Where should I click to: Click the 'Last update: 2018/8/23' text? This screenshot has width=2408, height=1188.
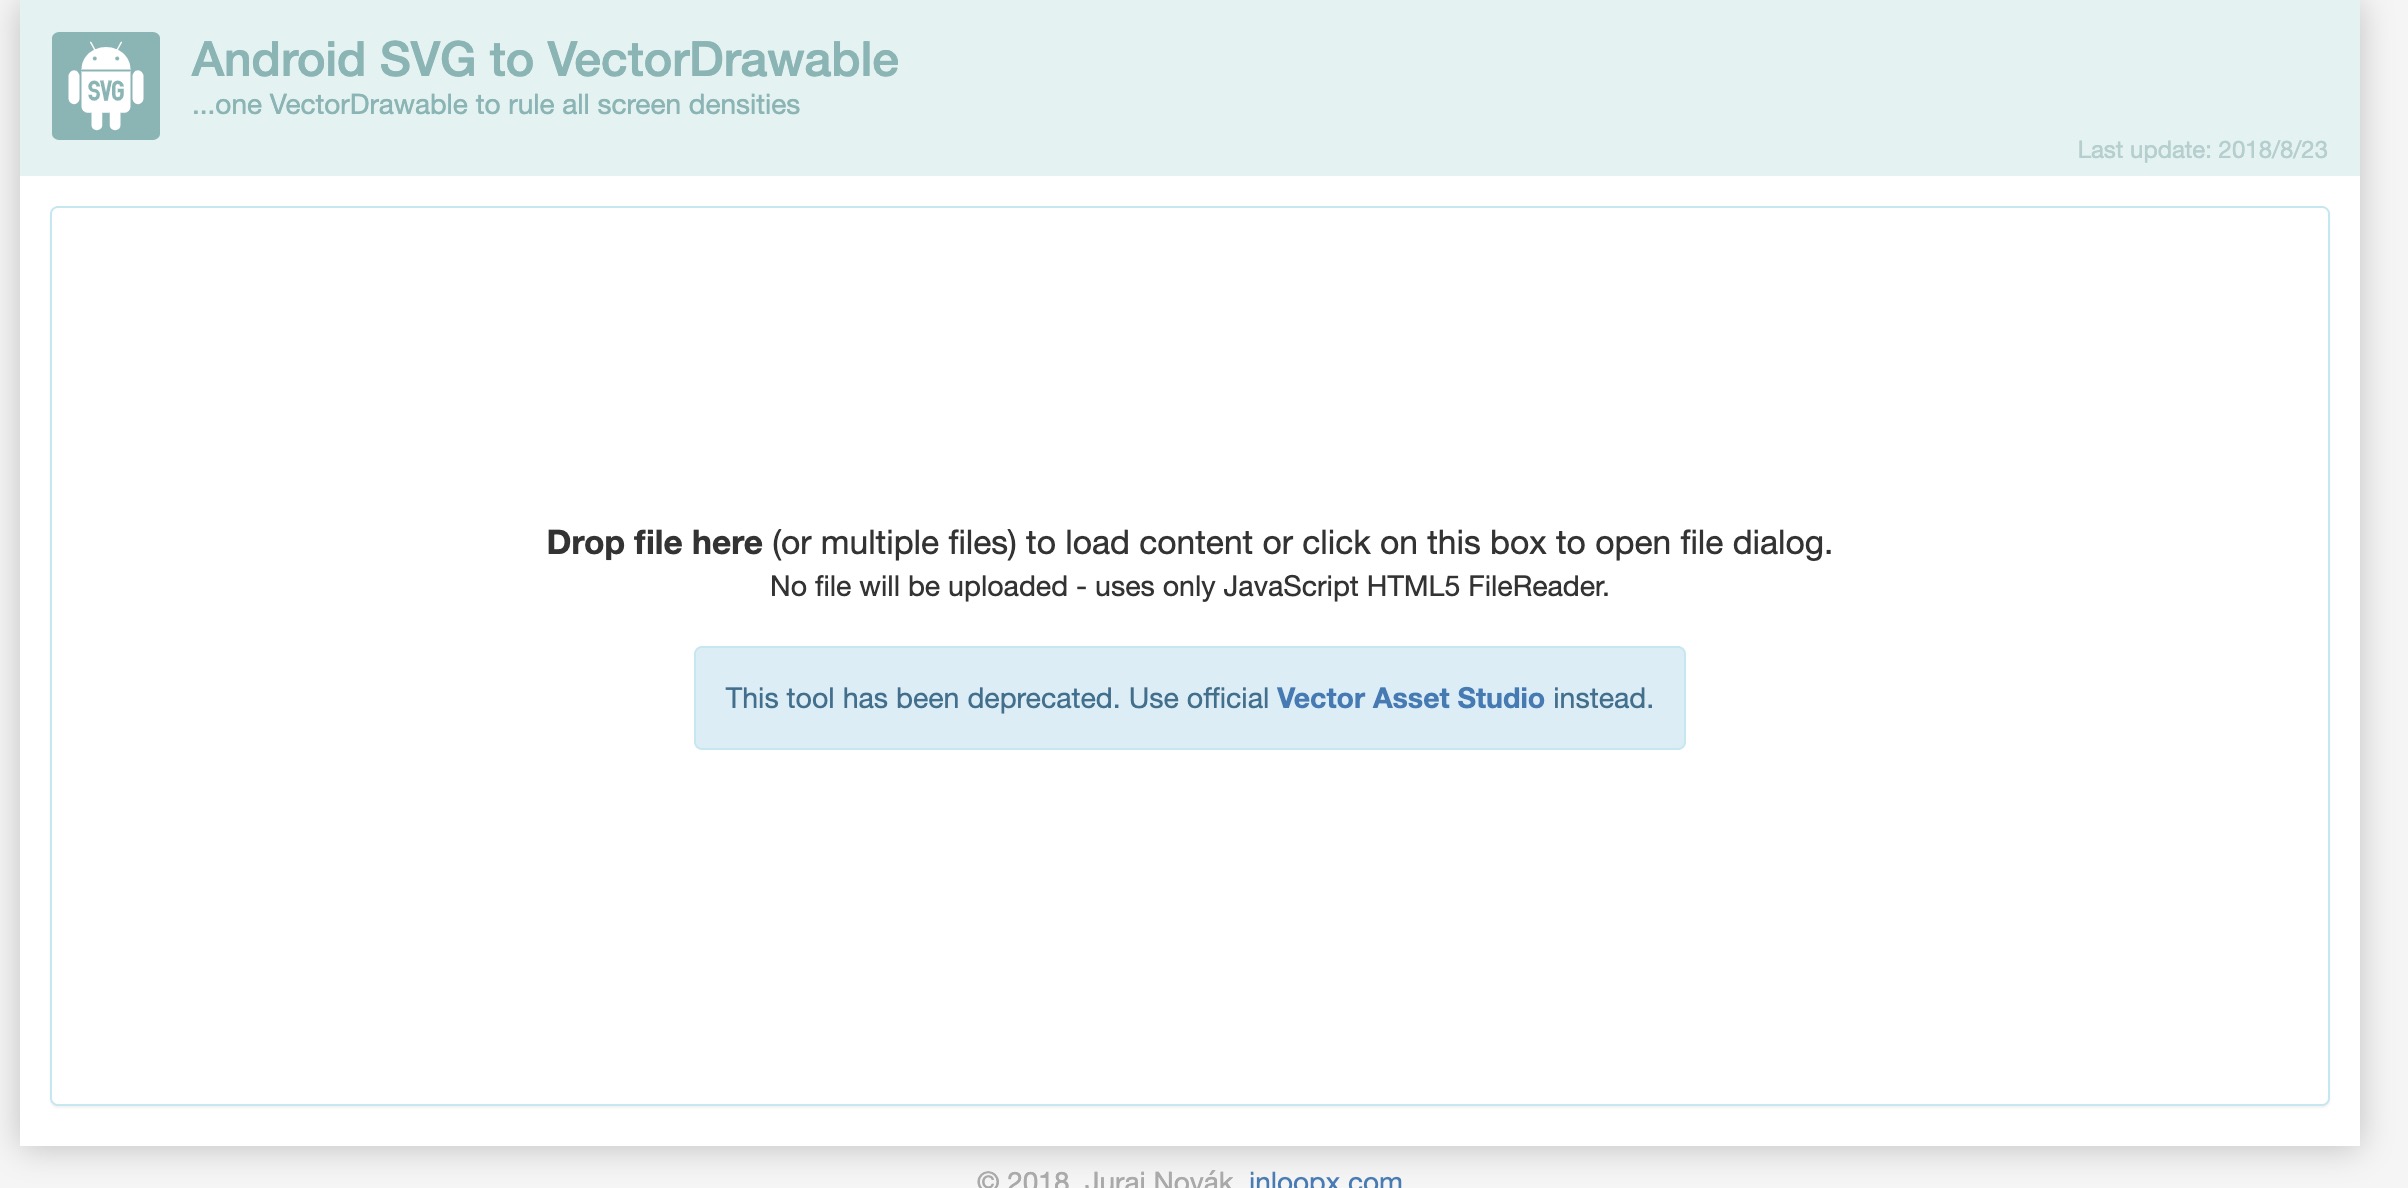[x=2202, y=150]
